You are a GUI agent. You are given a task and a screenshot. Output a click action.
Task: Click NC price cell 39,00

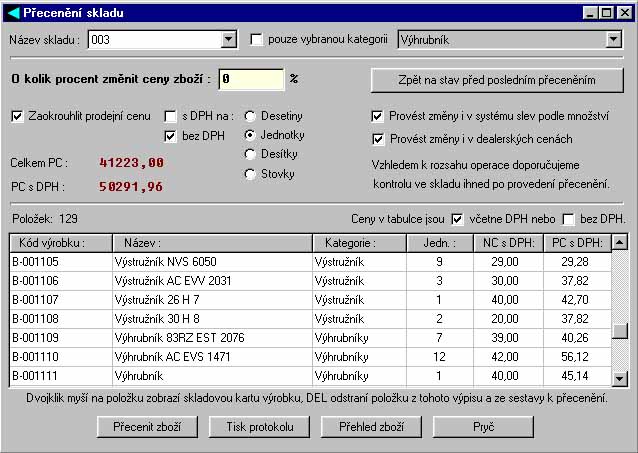point(509,338)
